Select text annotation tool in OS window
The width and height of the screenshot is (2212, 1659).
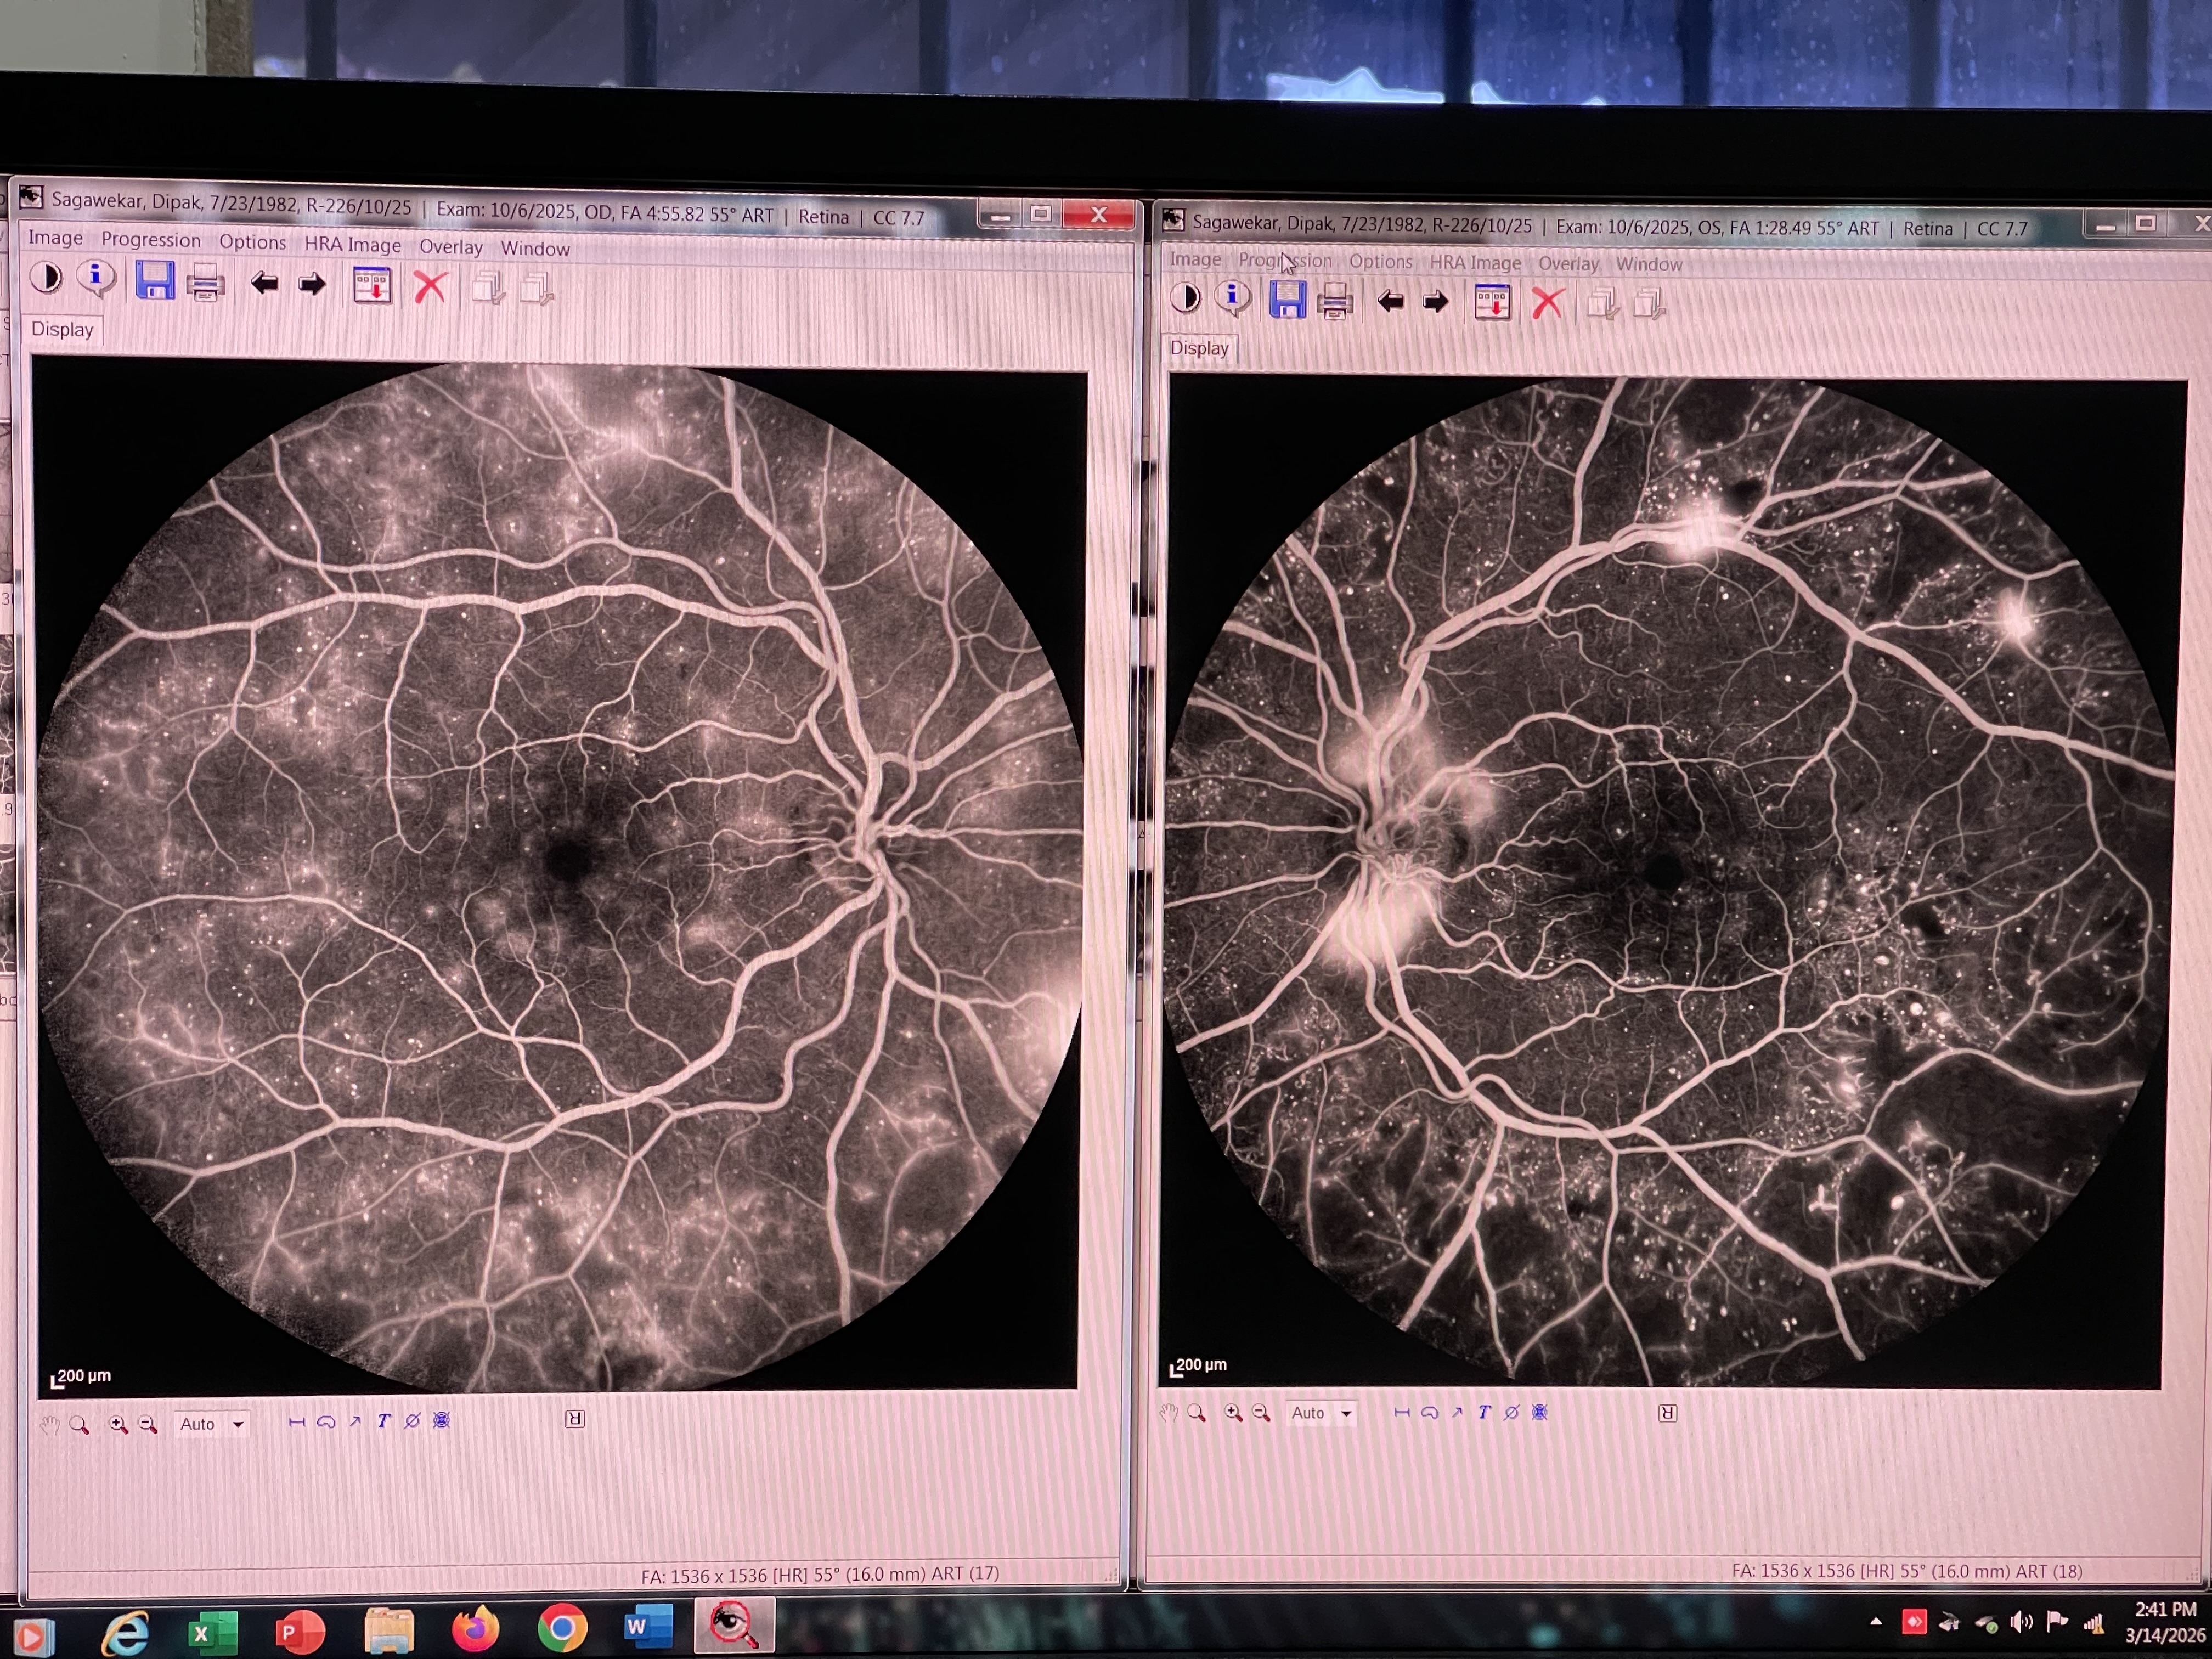(x=1484, y=1412)
